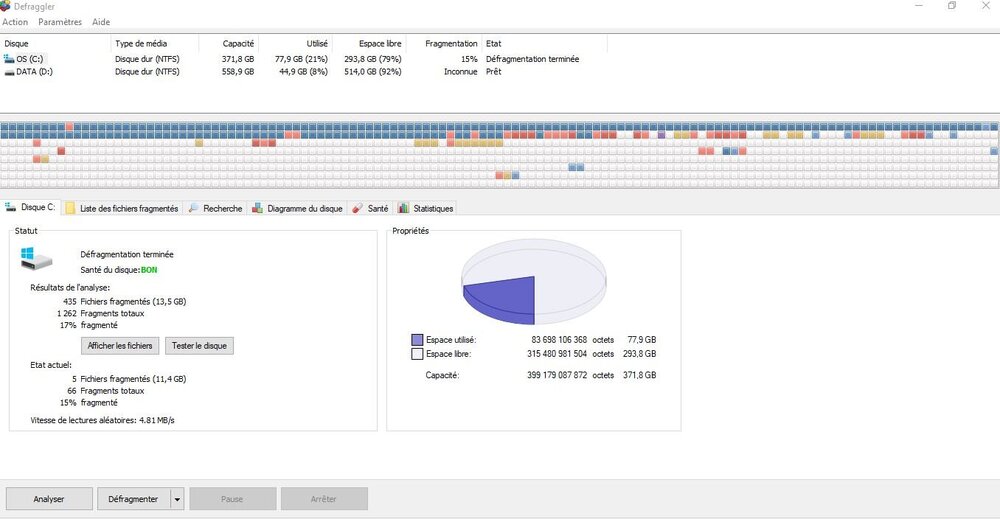This screenshot has height=519, width=1000.
Task: Sort by Etat column header
Action: point(545,43)
